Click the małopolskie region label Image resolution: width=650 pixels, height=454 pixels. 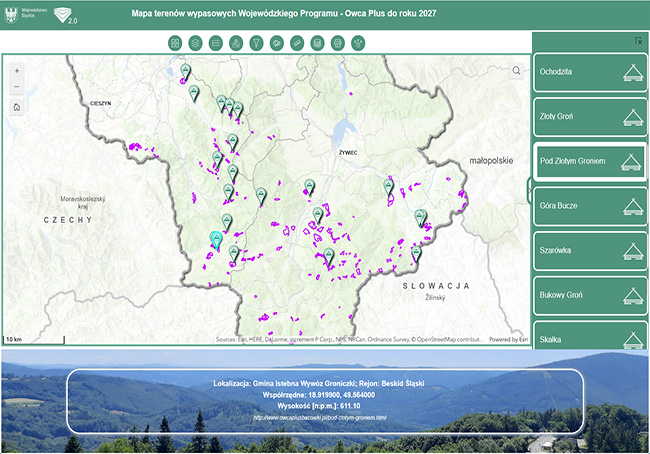click(x=491, y=160)
